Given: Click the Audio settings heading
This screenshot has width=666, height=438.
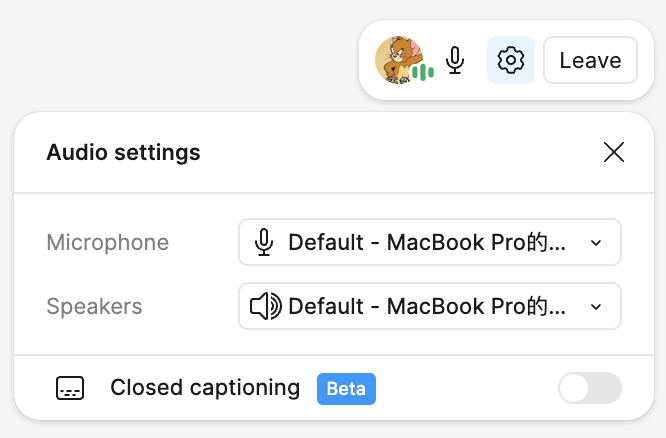Looking at the screenshot, I should pyautogui.click(x=124, y=152).
